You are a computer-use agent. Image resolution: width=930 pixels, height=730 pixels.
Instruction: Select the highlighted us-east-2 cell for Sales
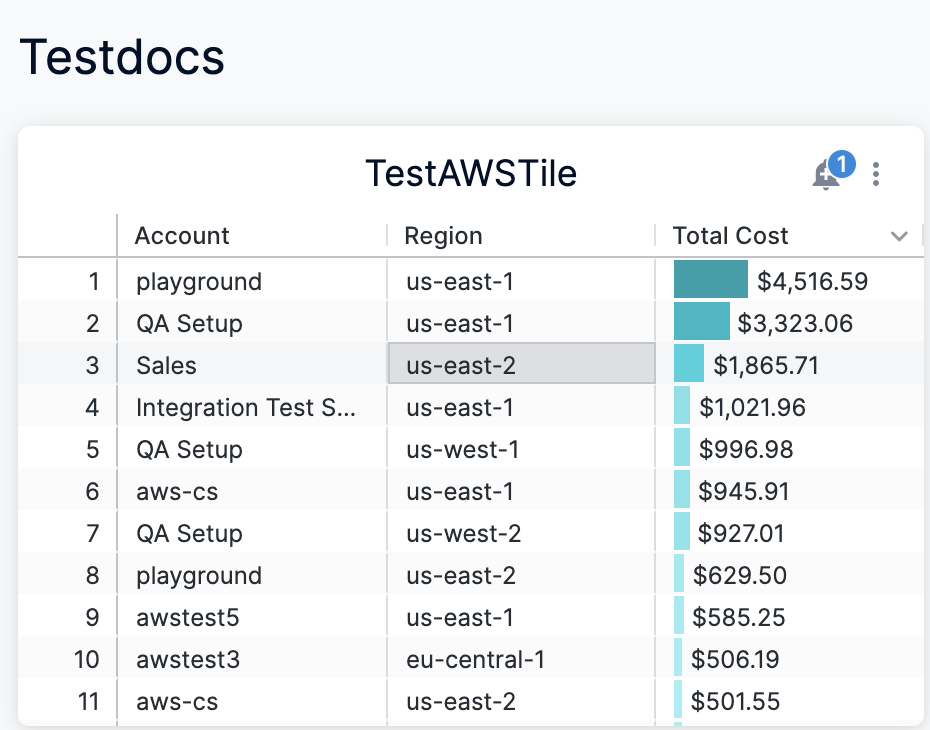pyautogui.click(x=520, y=366)
